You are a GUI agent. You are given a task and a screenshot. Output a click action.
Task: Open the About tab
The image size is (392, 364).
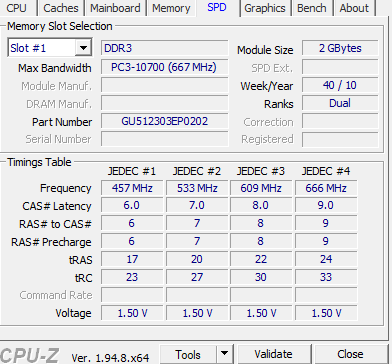click(x=354, y=8)
